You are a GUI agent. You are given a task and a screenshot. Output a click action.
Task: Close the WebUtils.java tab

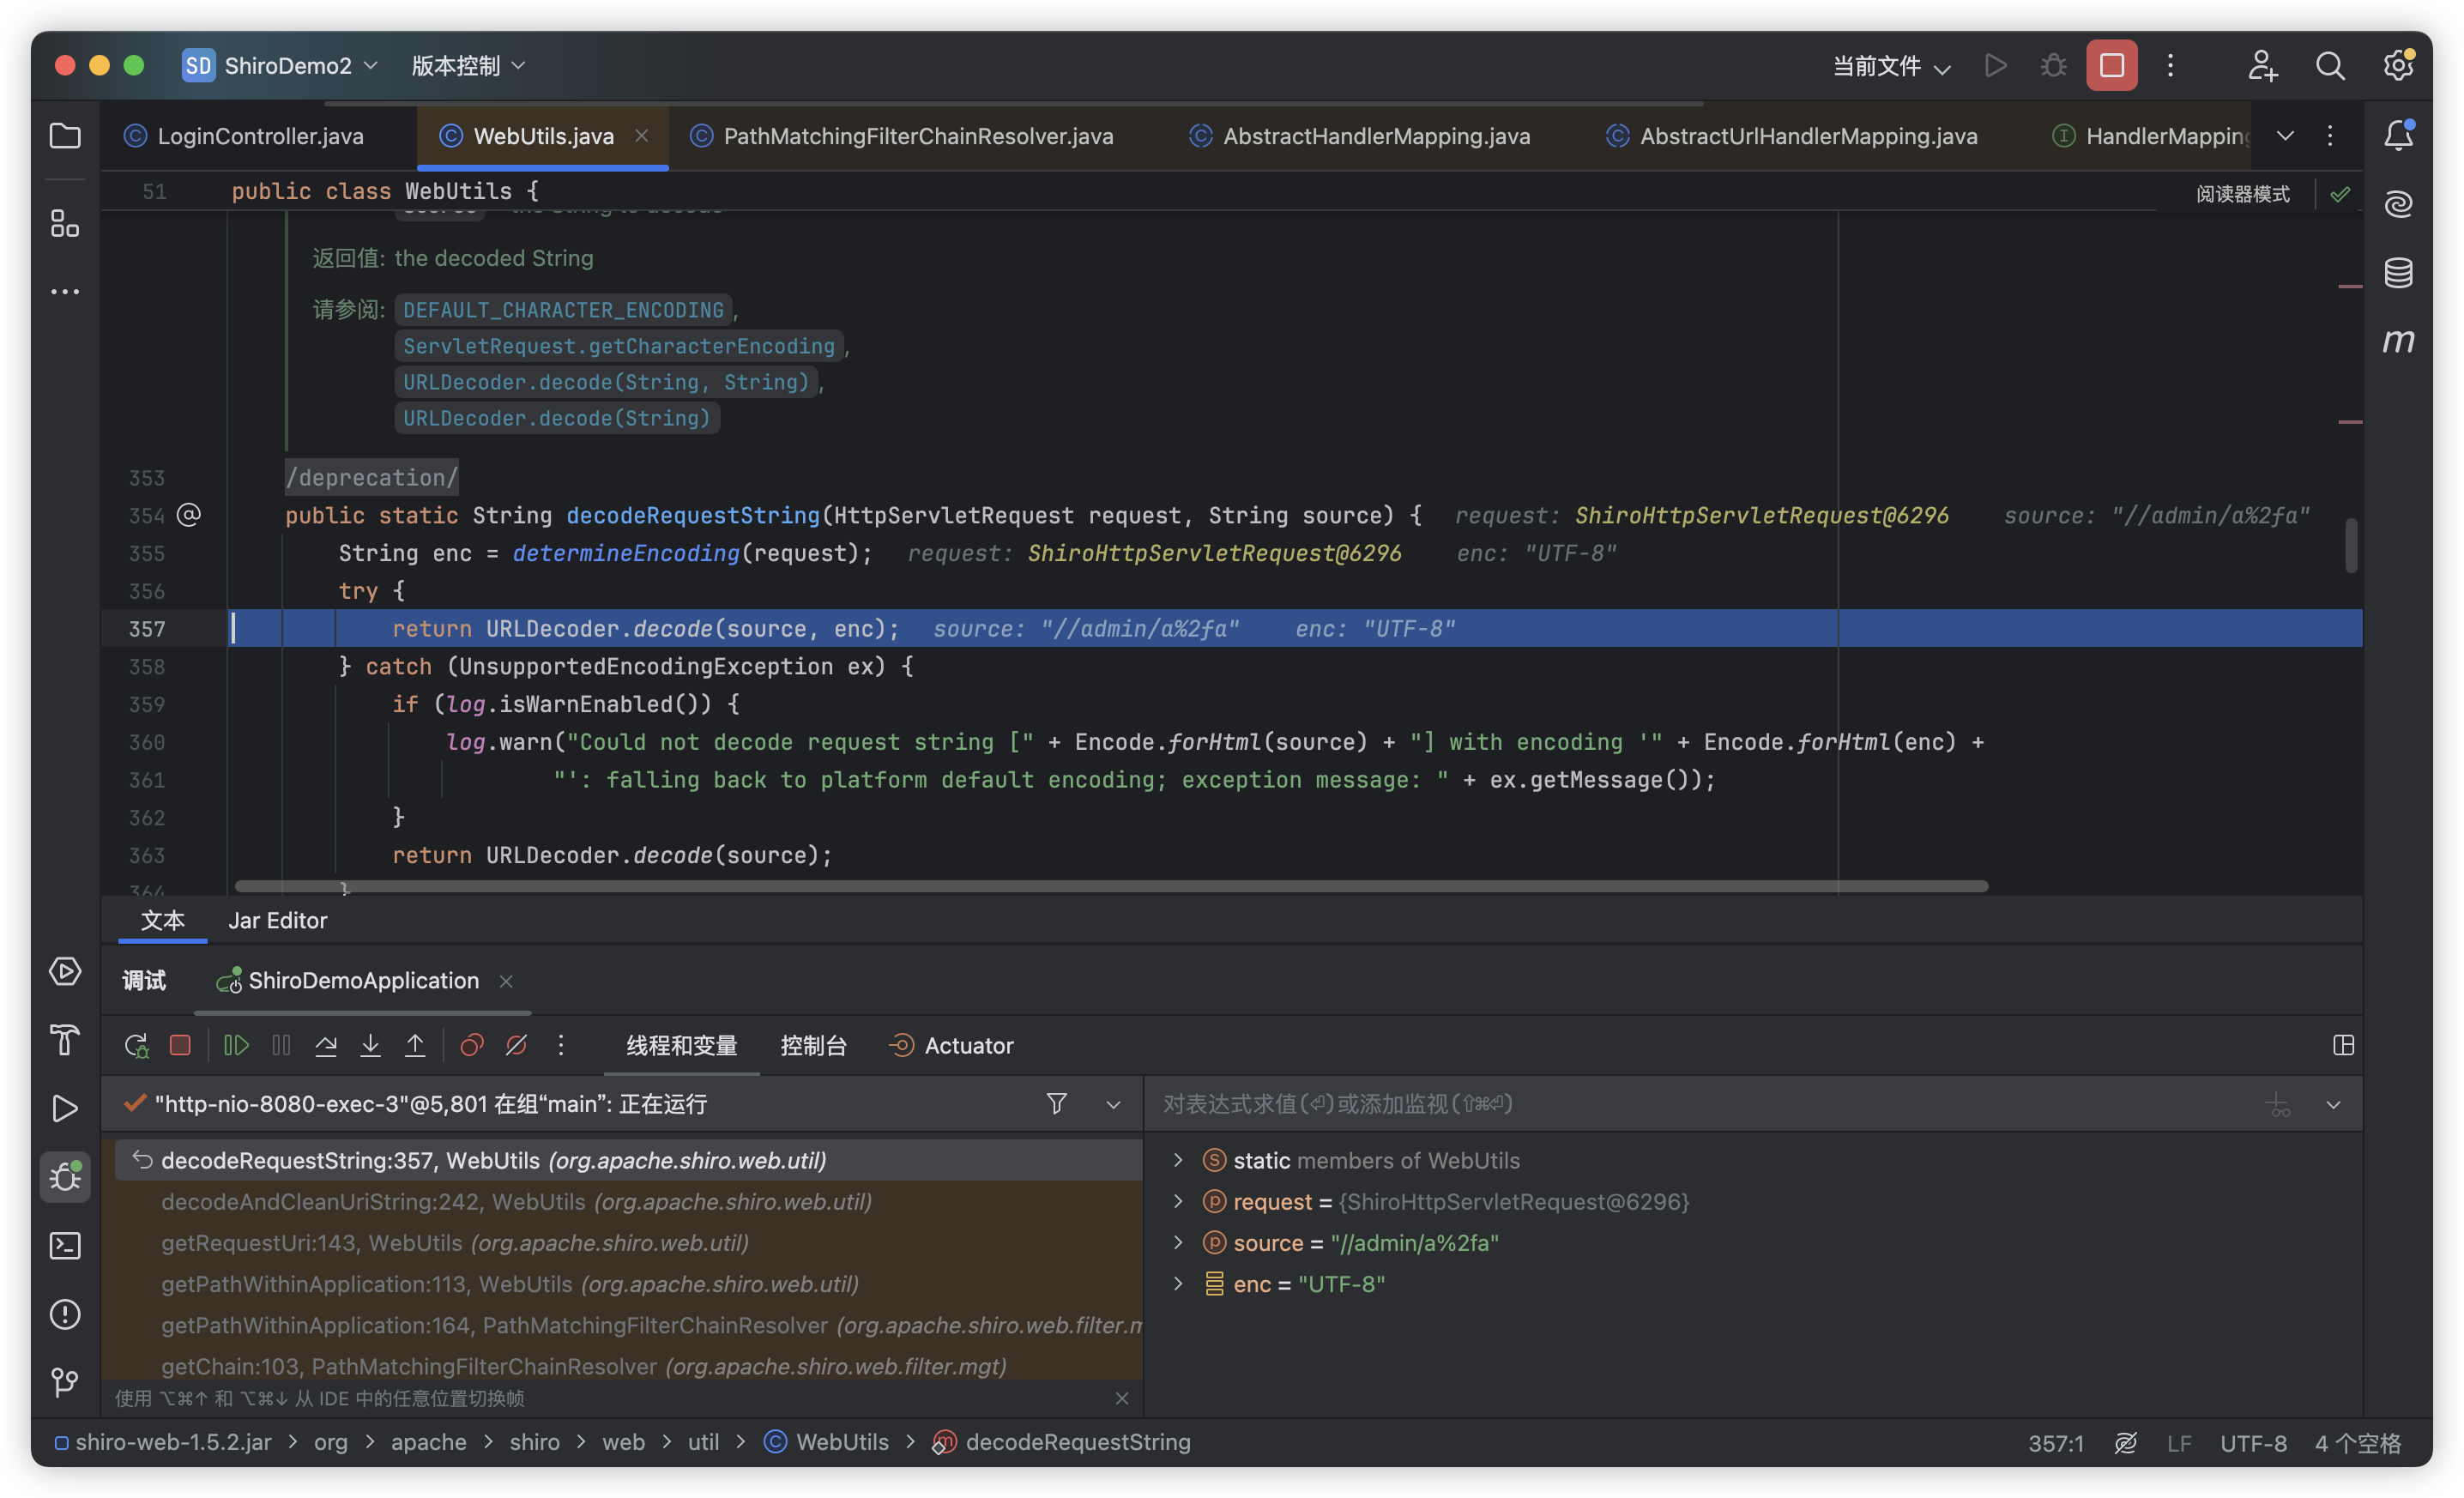[642, 135]
